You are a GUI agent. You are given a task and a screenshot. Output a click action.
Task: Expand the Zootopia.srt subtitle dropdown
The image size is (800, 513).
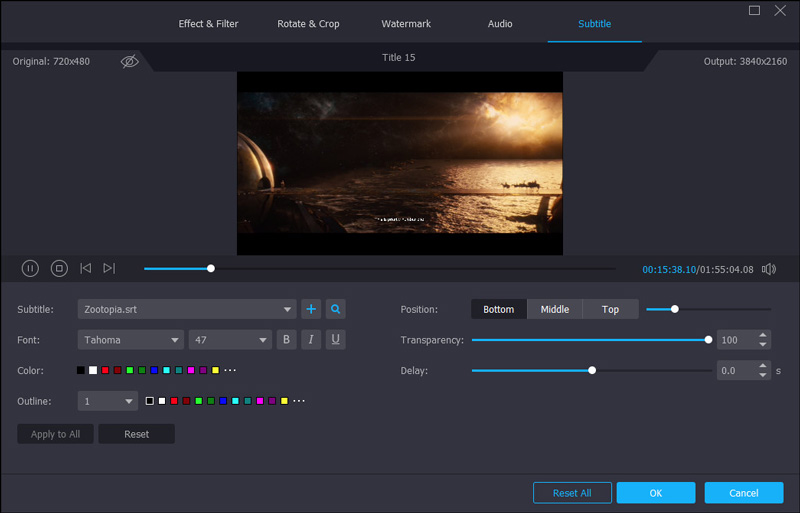(x=288, y=310)
